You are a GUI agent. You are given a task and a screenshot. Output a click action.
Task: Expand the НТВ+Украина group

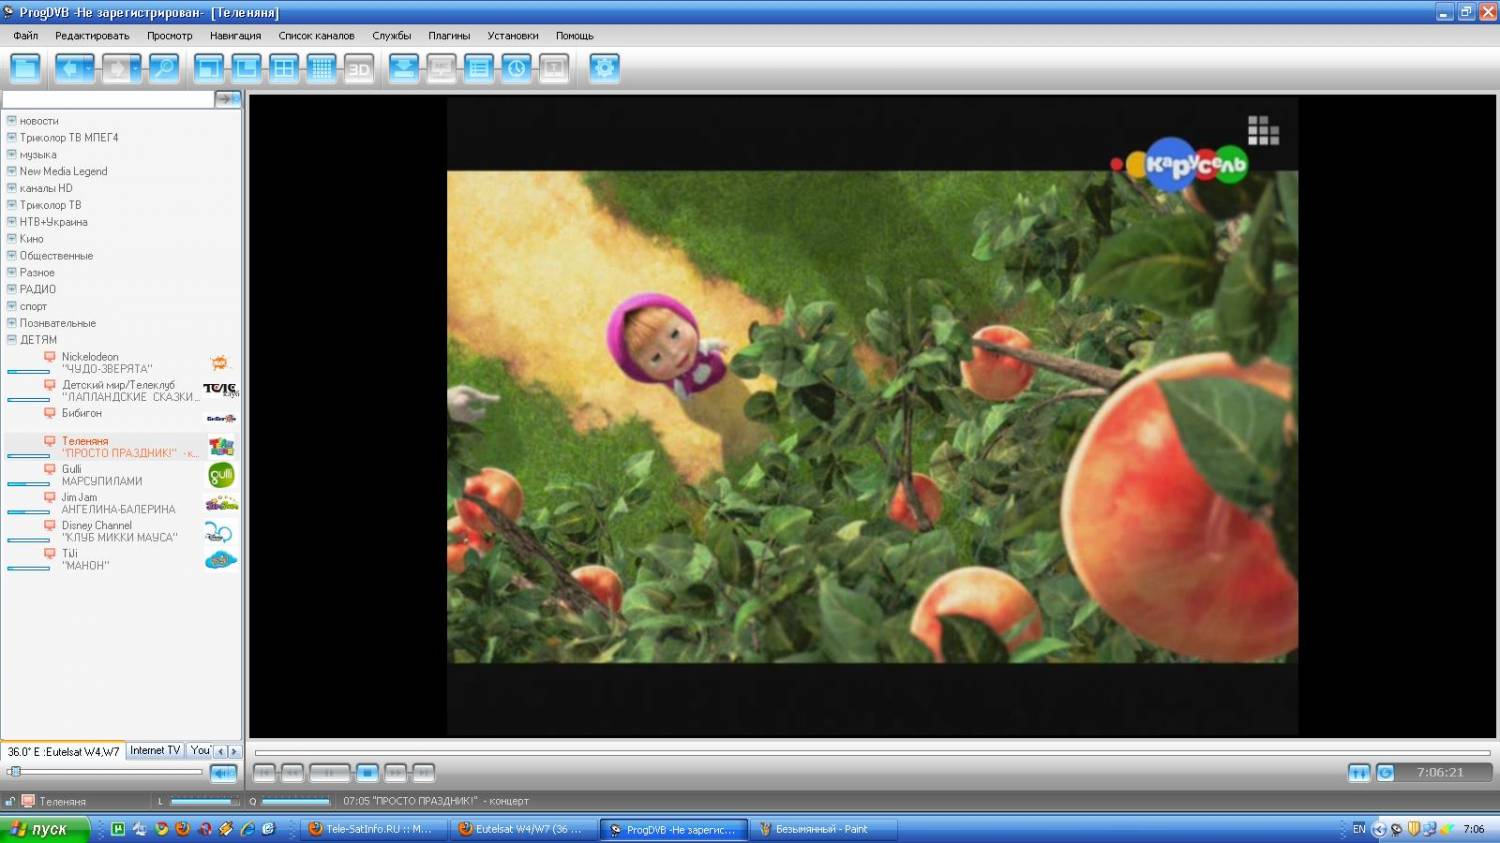click(x=11, y=221)
